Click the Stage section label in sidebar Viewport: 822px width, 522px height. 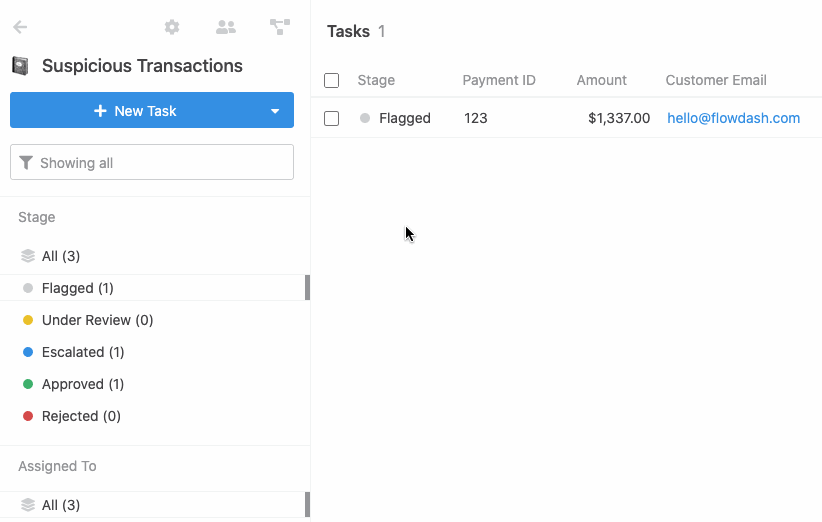(x=37, y=217)
